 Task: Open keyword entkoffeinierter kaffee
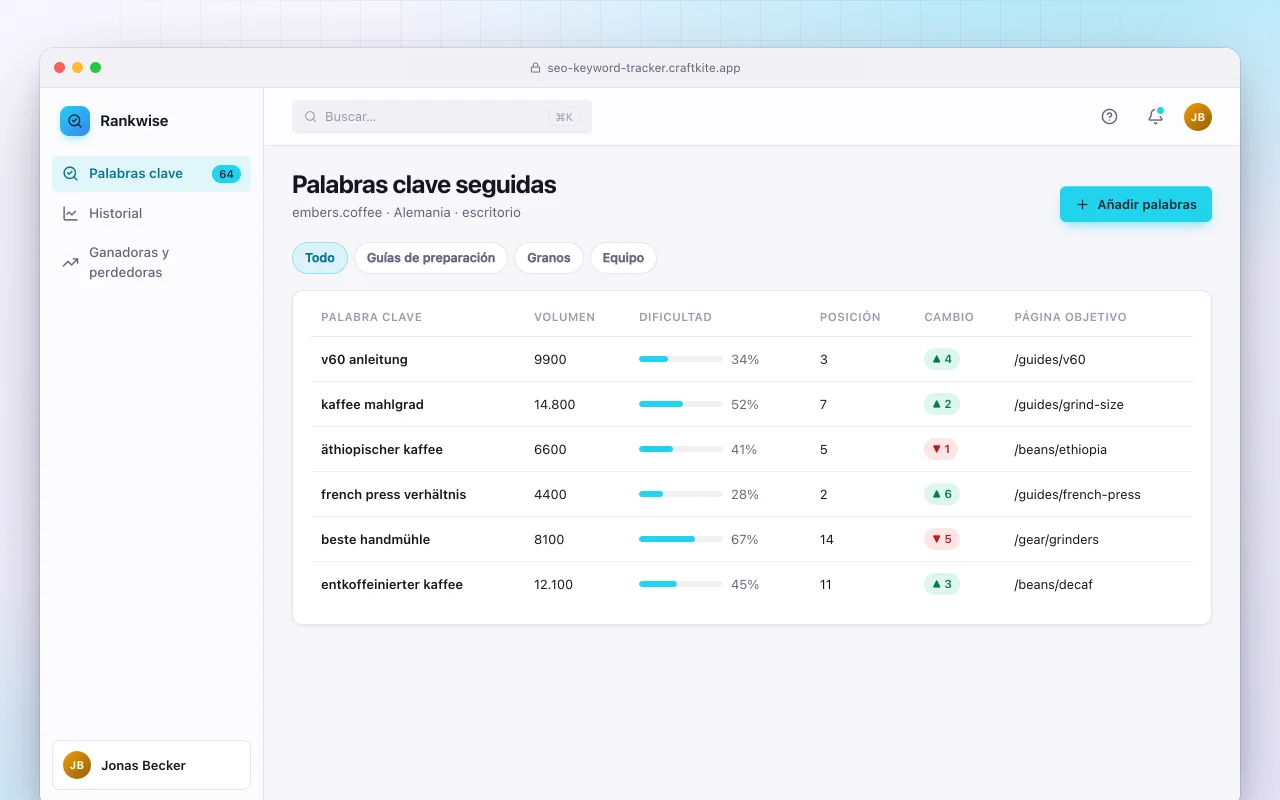point(392,584)
